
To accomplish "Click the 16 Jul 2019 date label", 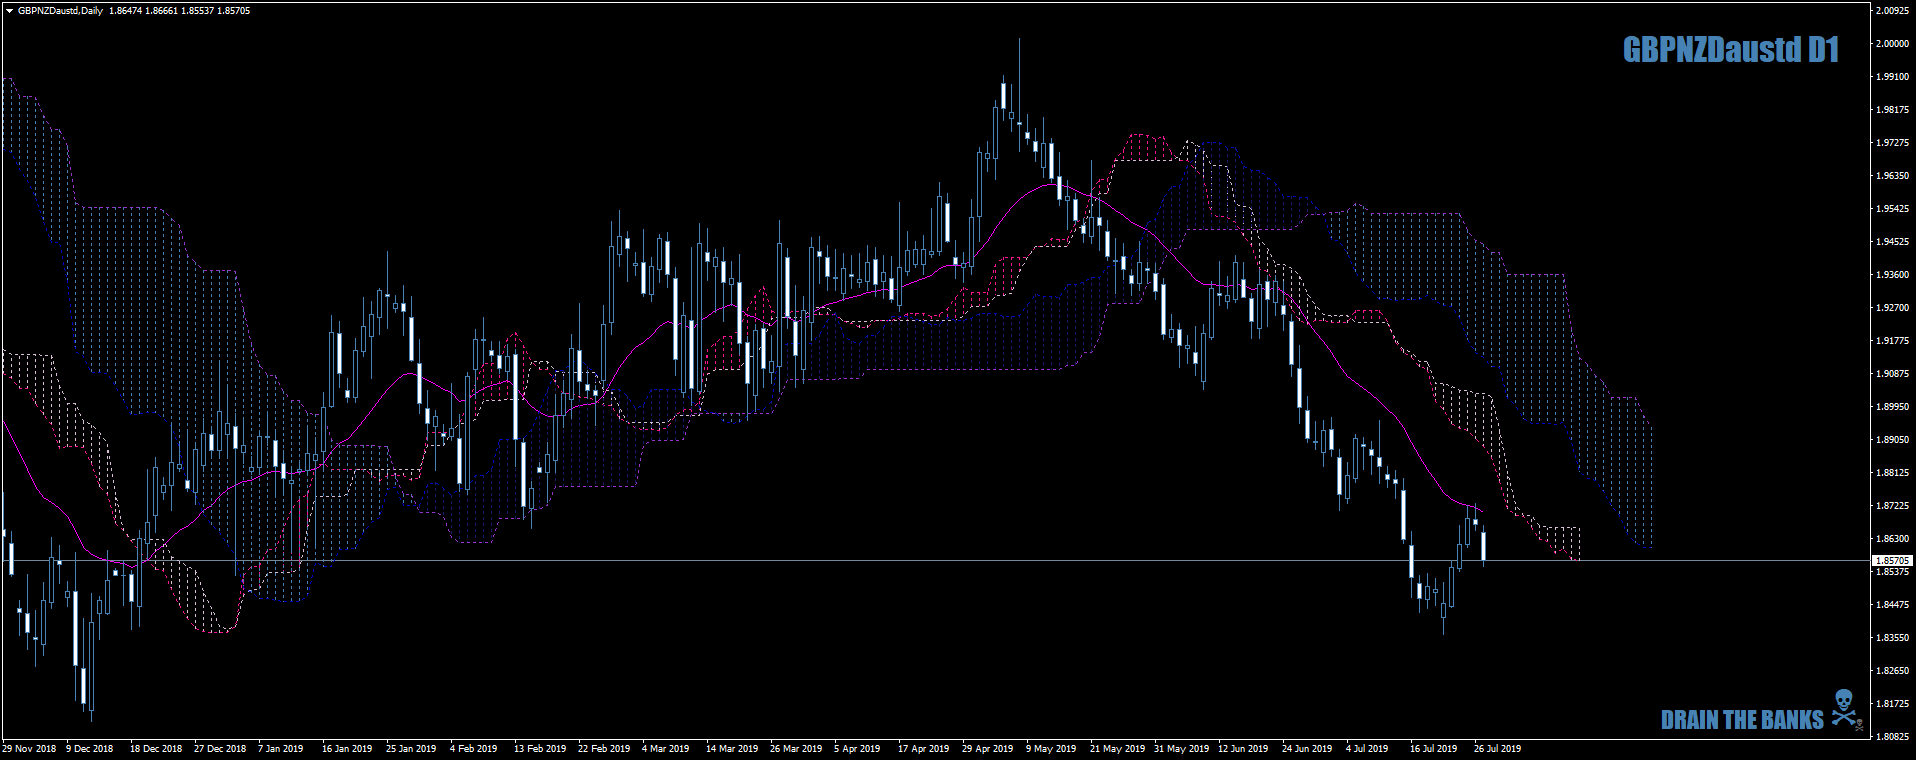I will pos(1434,749).
